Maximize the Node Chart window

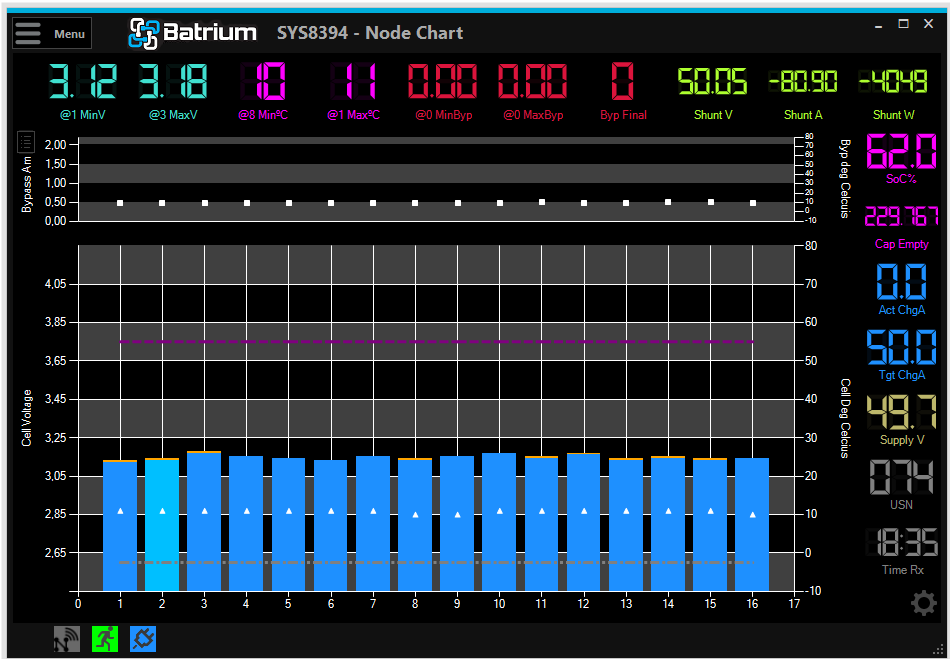[903, 24]
